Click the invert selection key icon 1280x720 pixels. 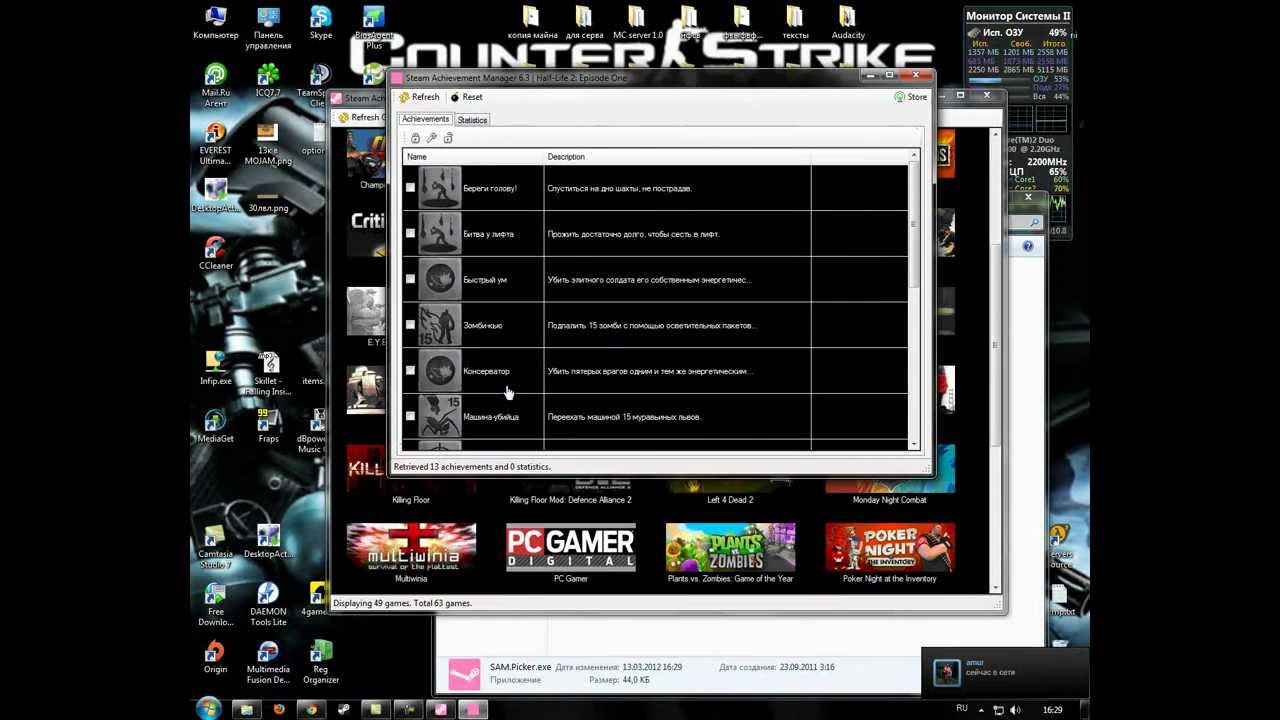(431, 138)
